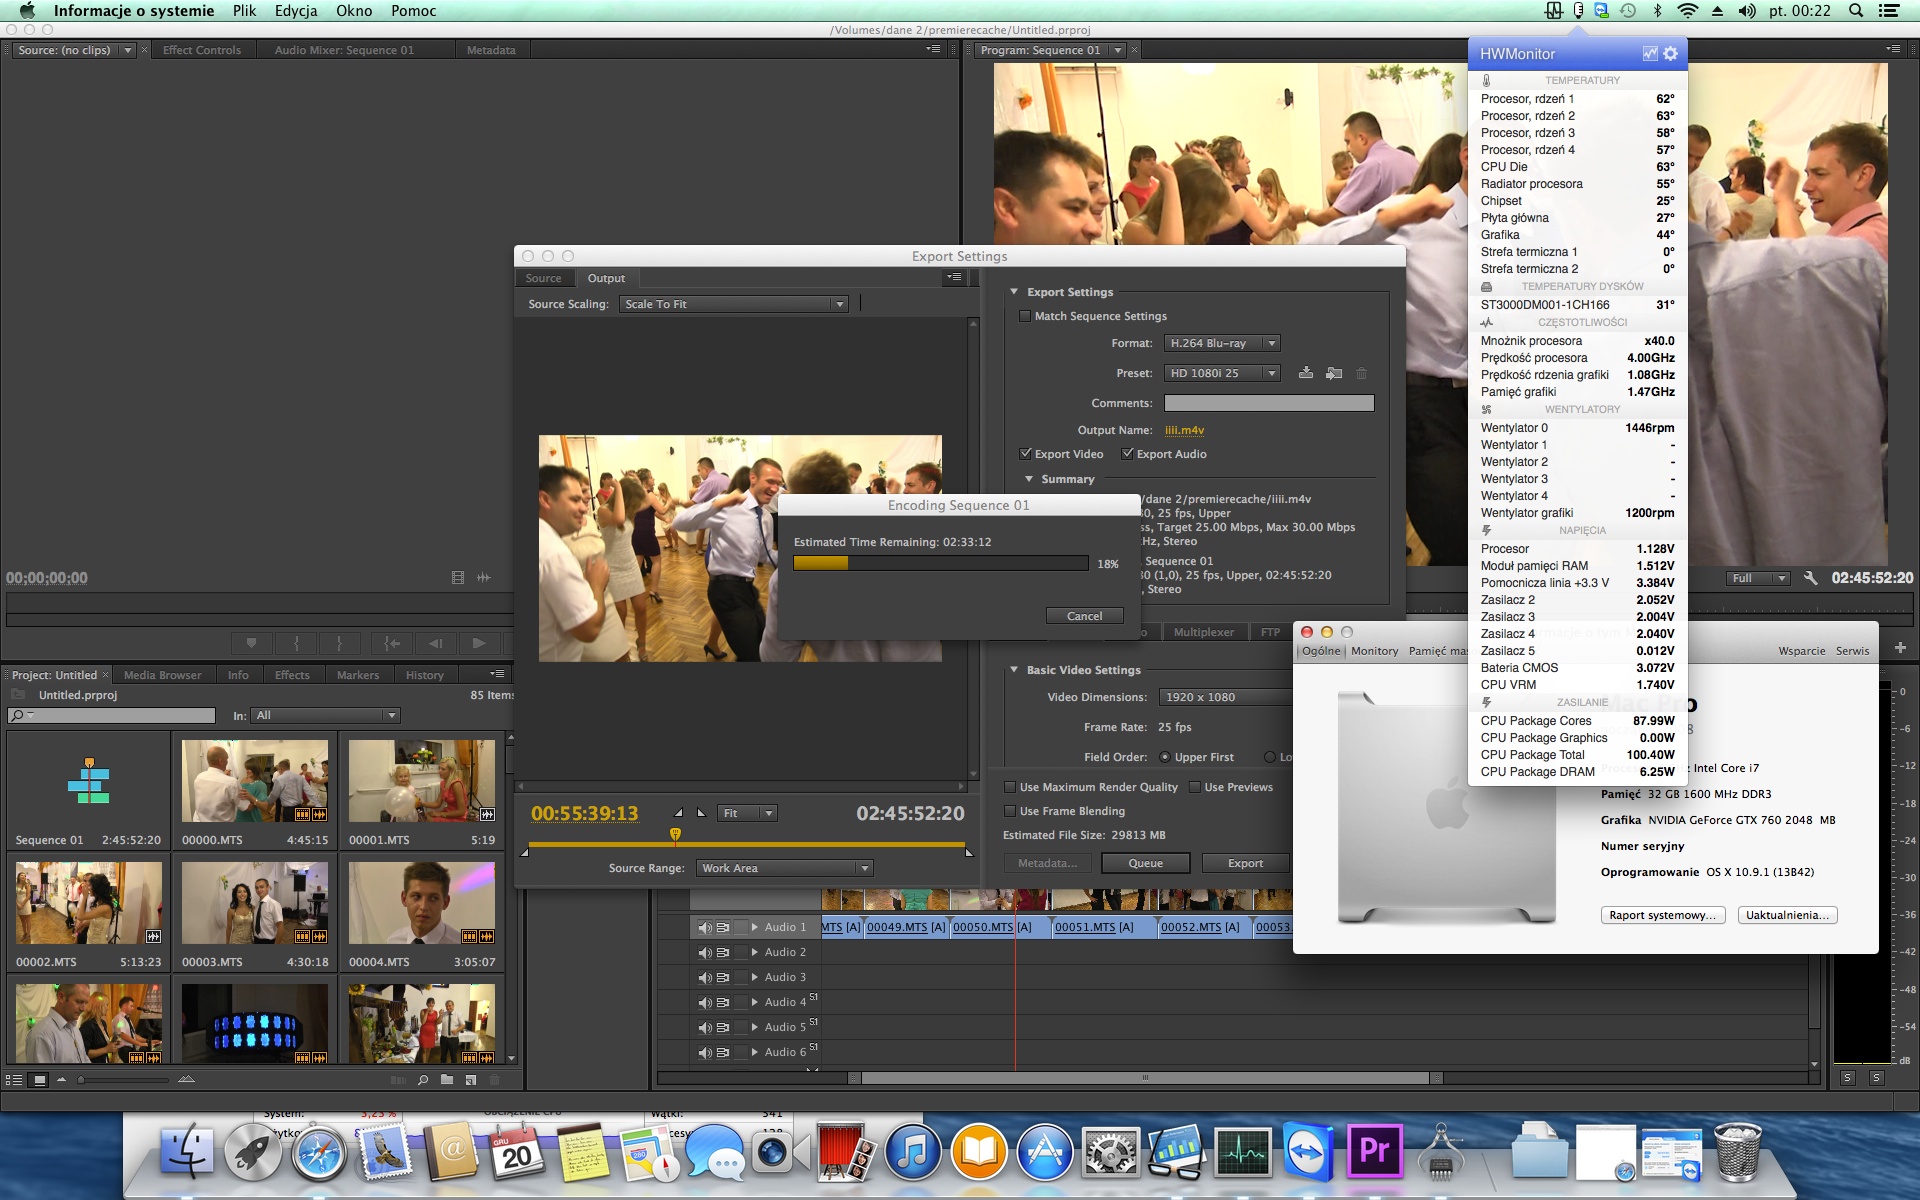Open the Trash in the Dock
Viewport: 1920px width, 1200px height.
click(x=1738, y=1152)
